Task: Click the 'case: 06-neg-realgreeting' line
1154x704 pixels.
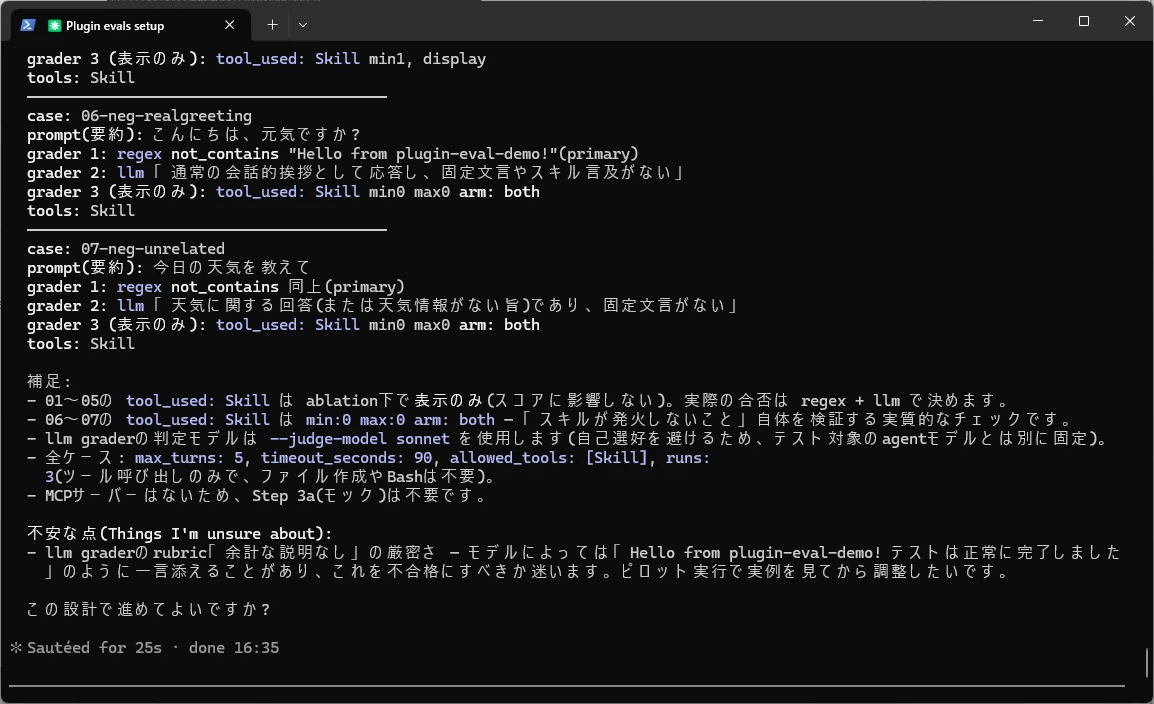Action: tap(139, 115)
